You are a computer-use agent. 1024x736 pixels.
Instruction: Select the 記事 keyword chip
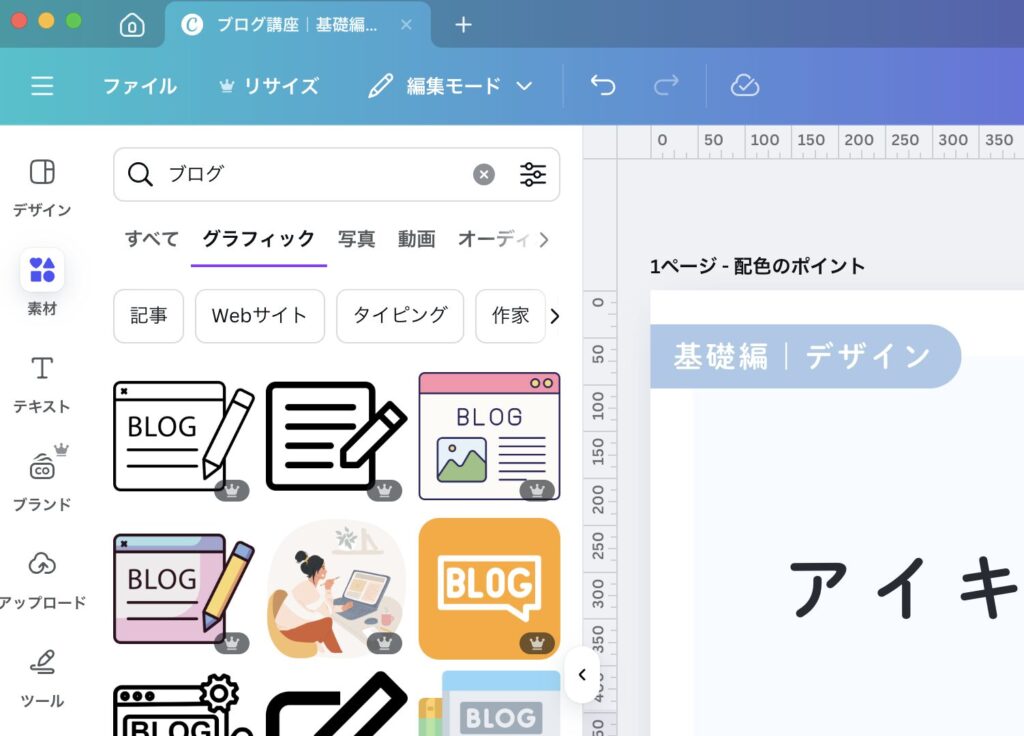pos(148,316)
